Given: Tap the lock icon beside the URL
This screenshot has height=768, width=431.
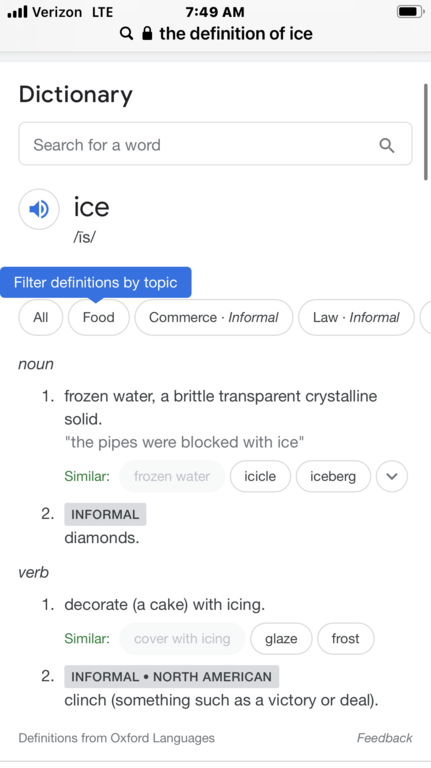Looking at the screenshot, I should click(x=147, y=33).
